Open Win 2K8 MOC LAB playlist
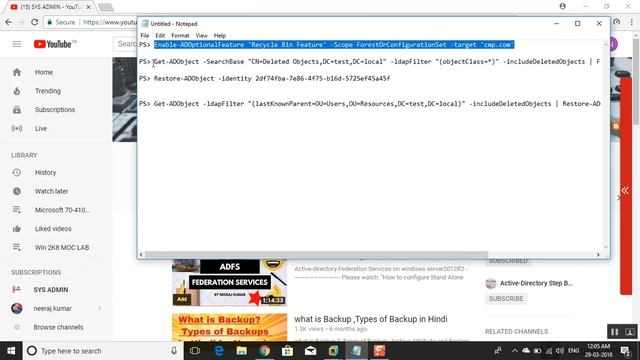The image size is (640, 360). (62, 248)
